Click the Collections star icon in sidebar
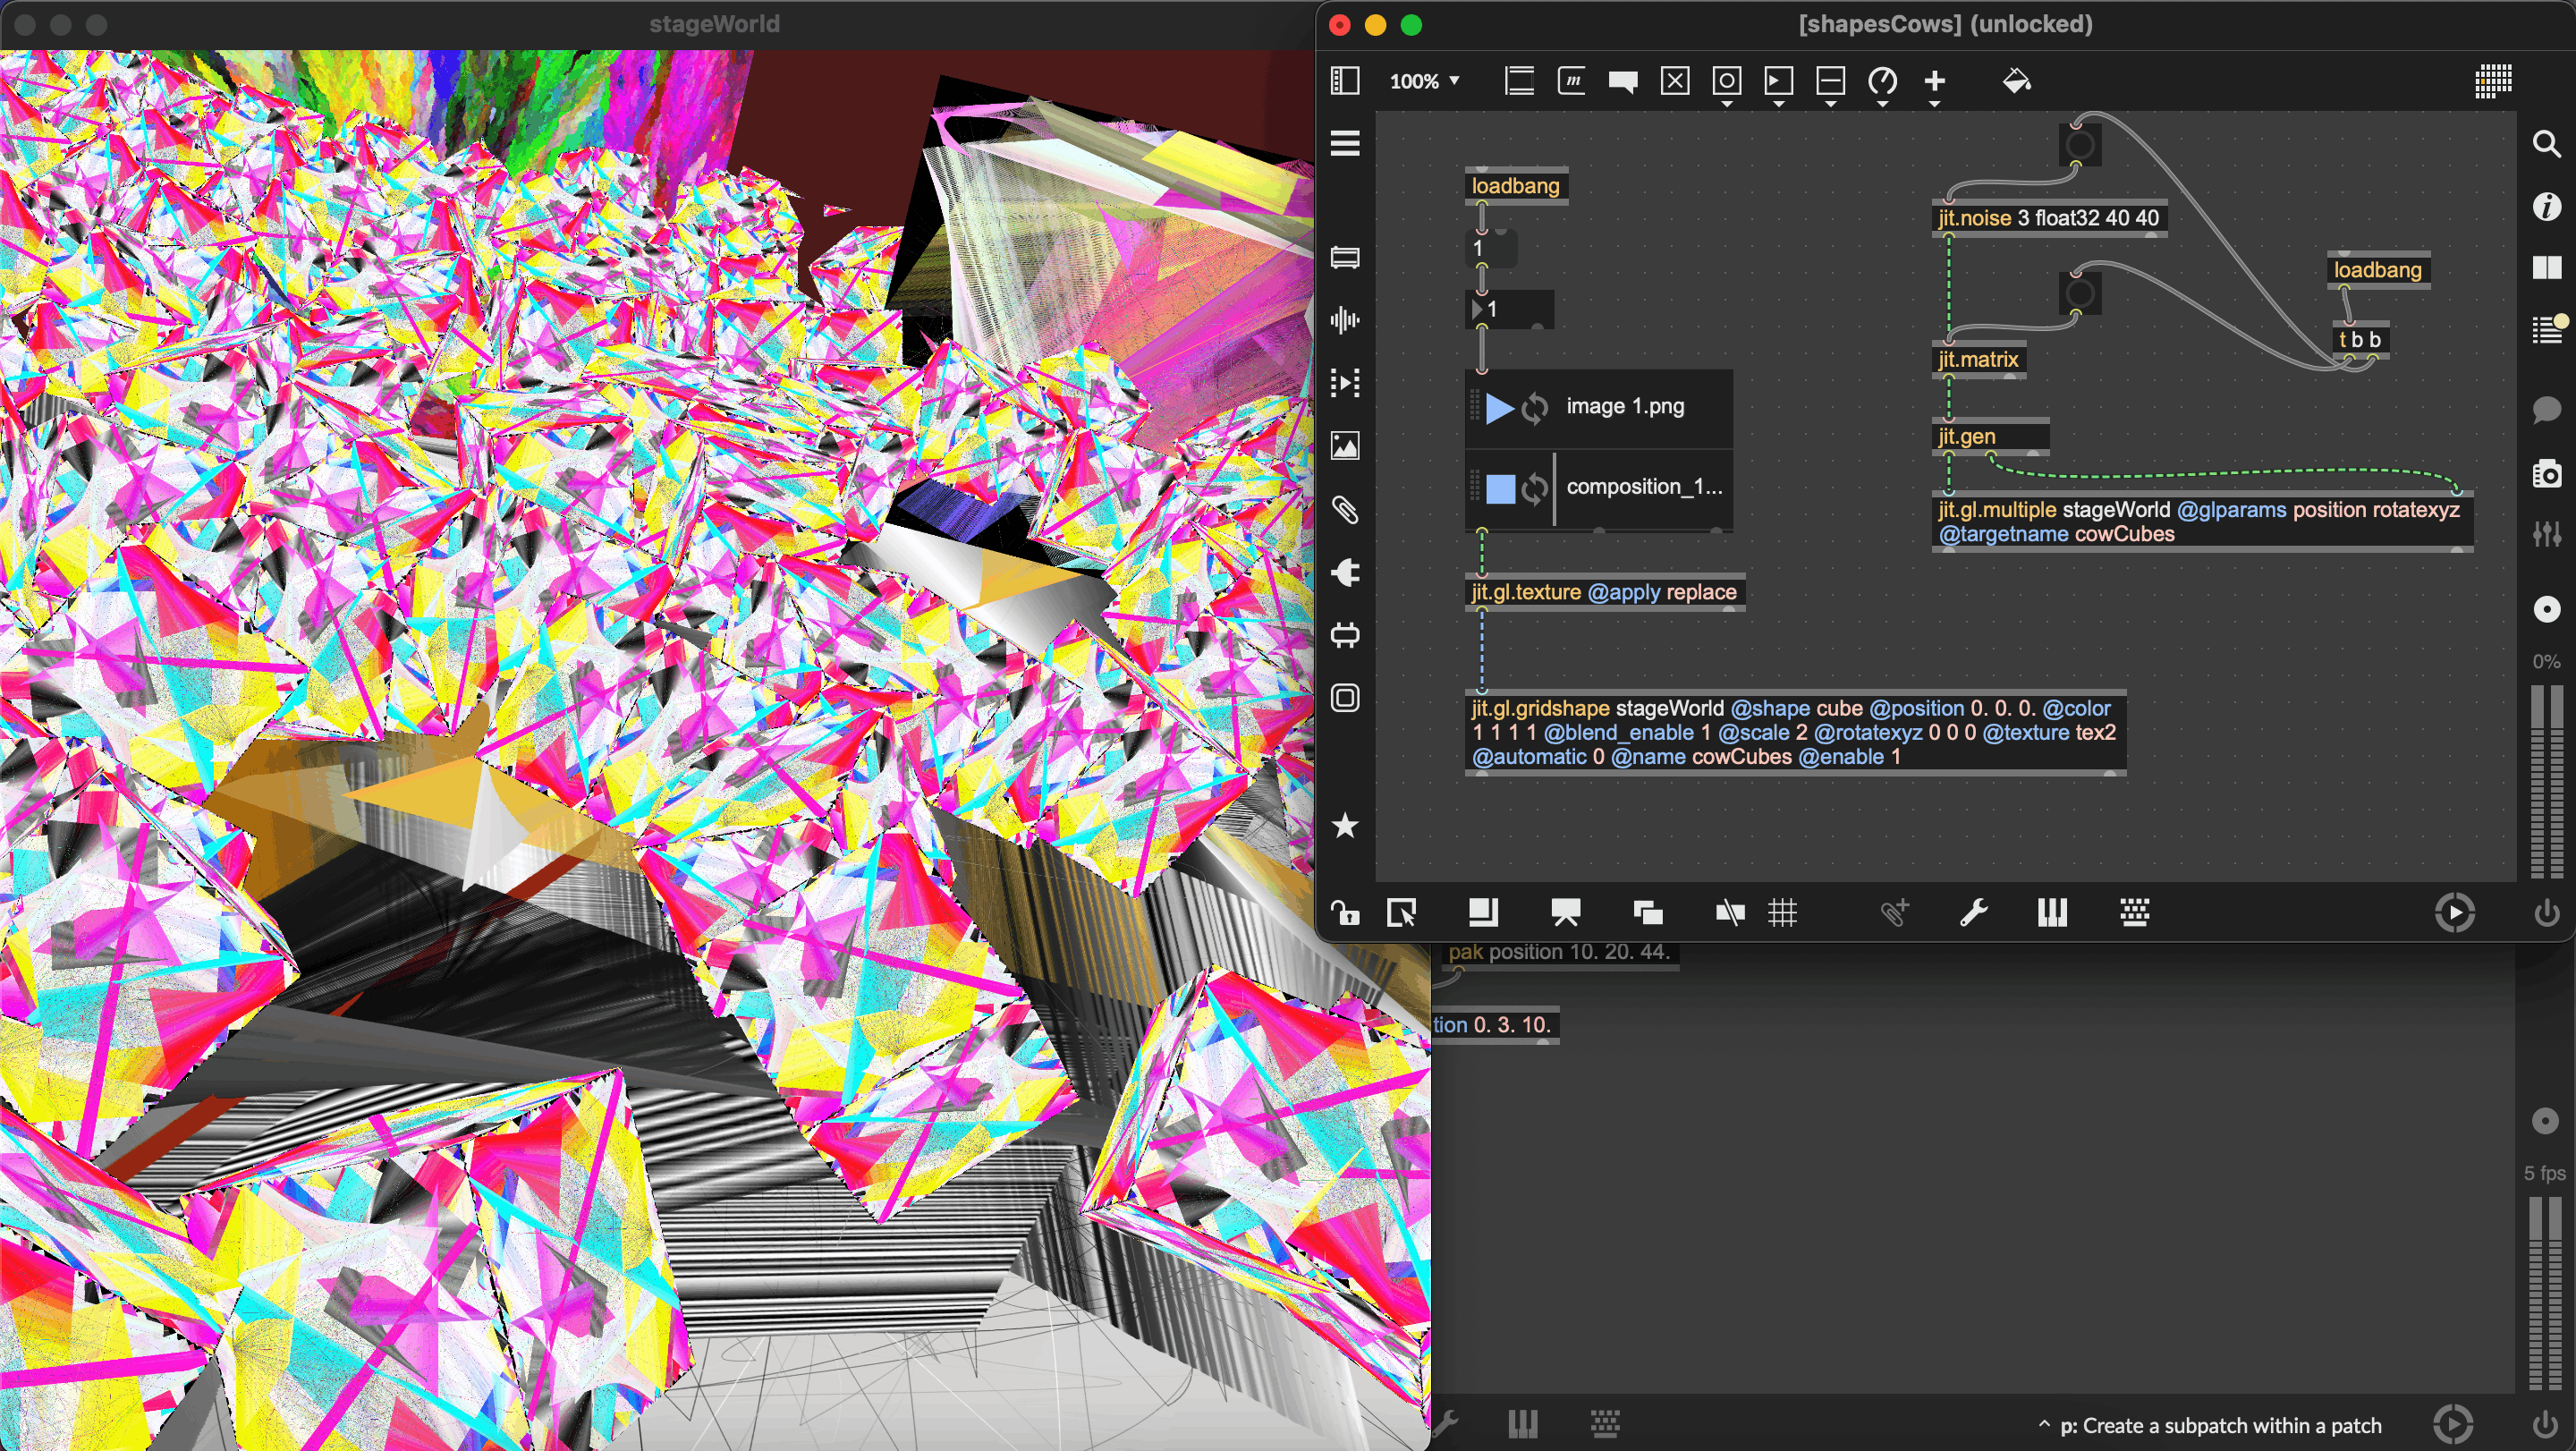 coord(1345,825)
